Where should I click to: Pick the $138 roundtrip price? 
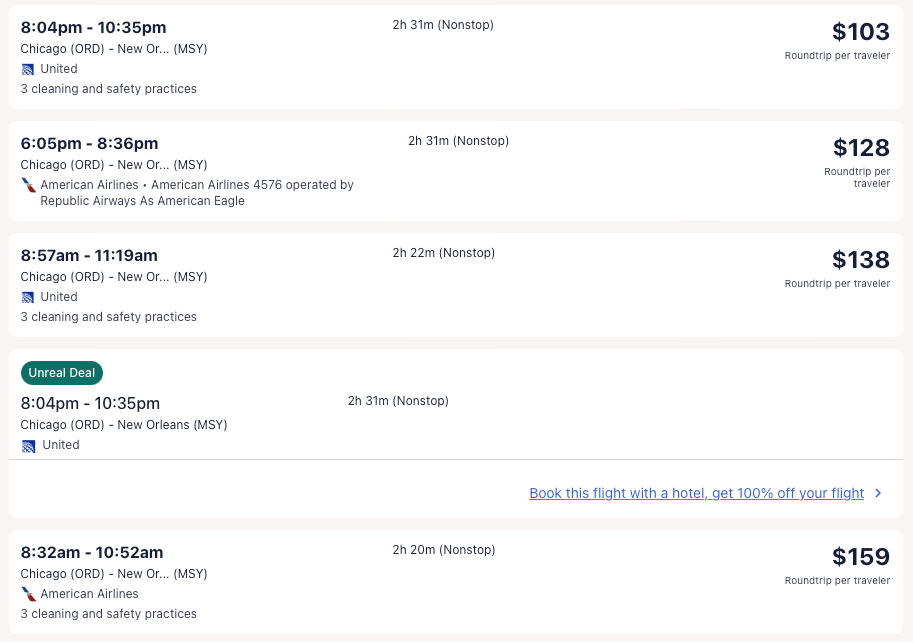click(x=860, y=260)
